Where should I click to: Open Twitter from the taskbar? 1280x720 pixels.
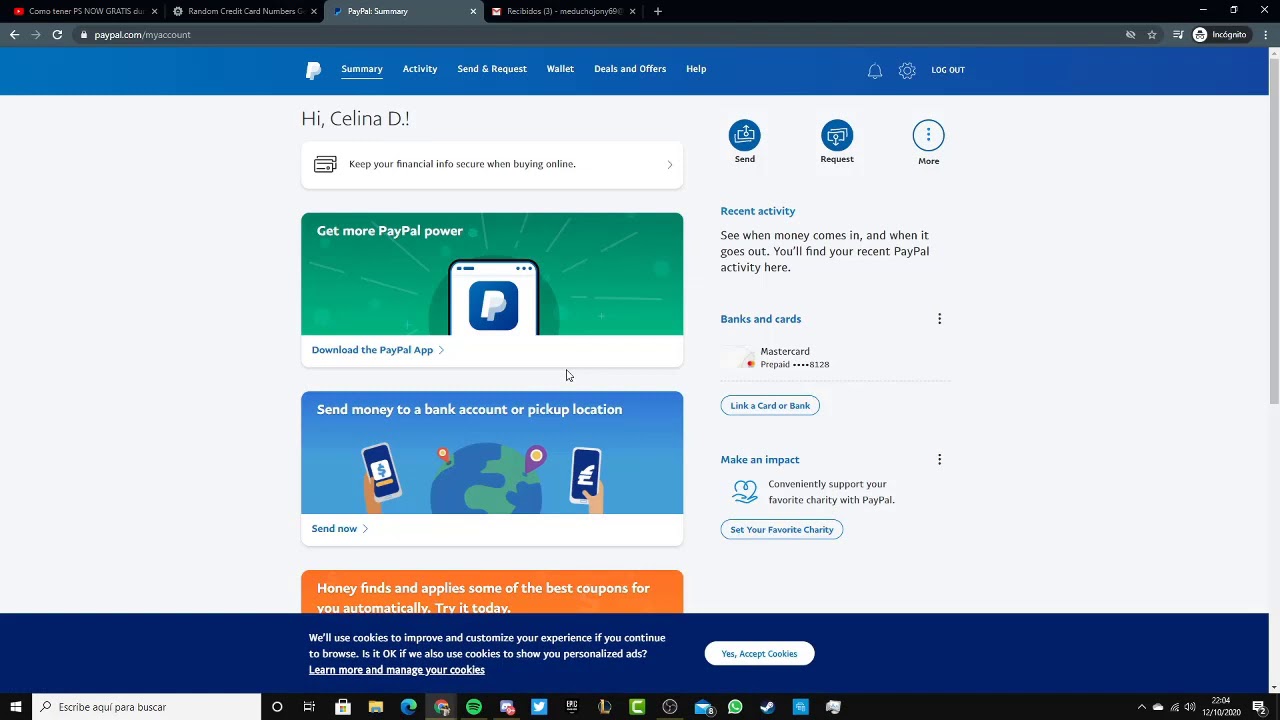539,707
